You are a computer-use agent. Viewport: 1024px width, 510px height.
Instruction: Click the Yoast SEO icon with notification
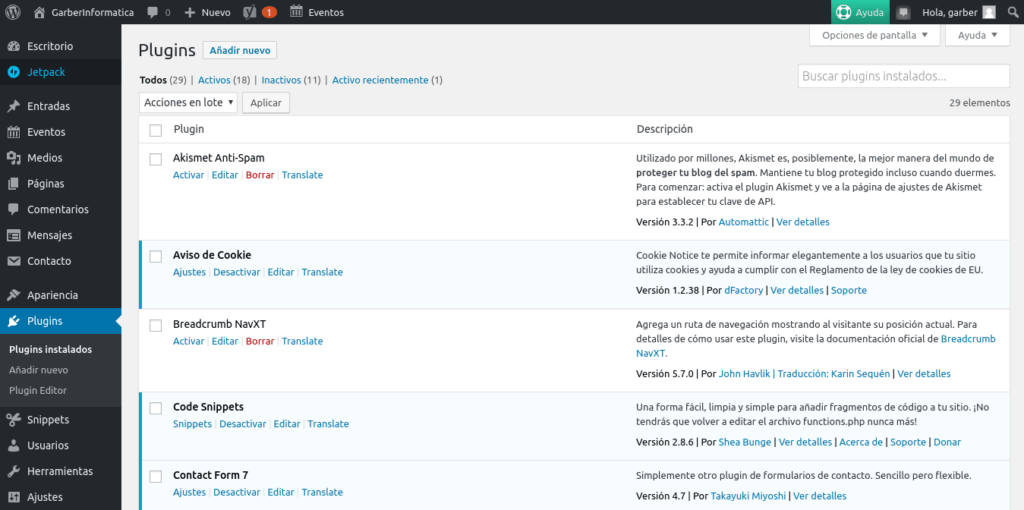click(249, 12)
